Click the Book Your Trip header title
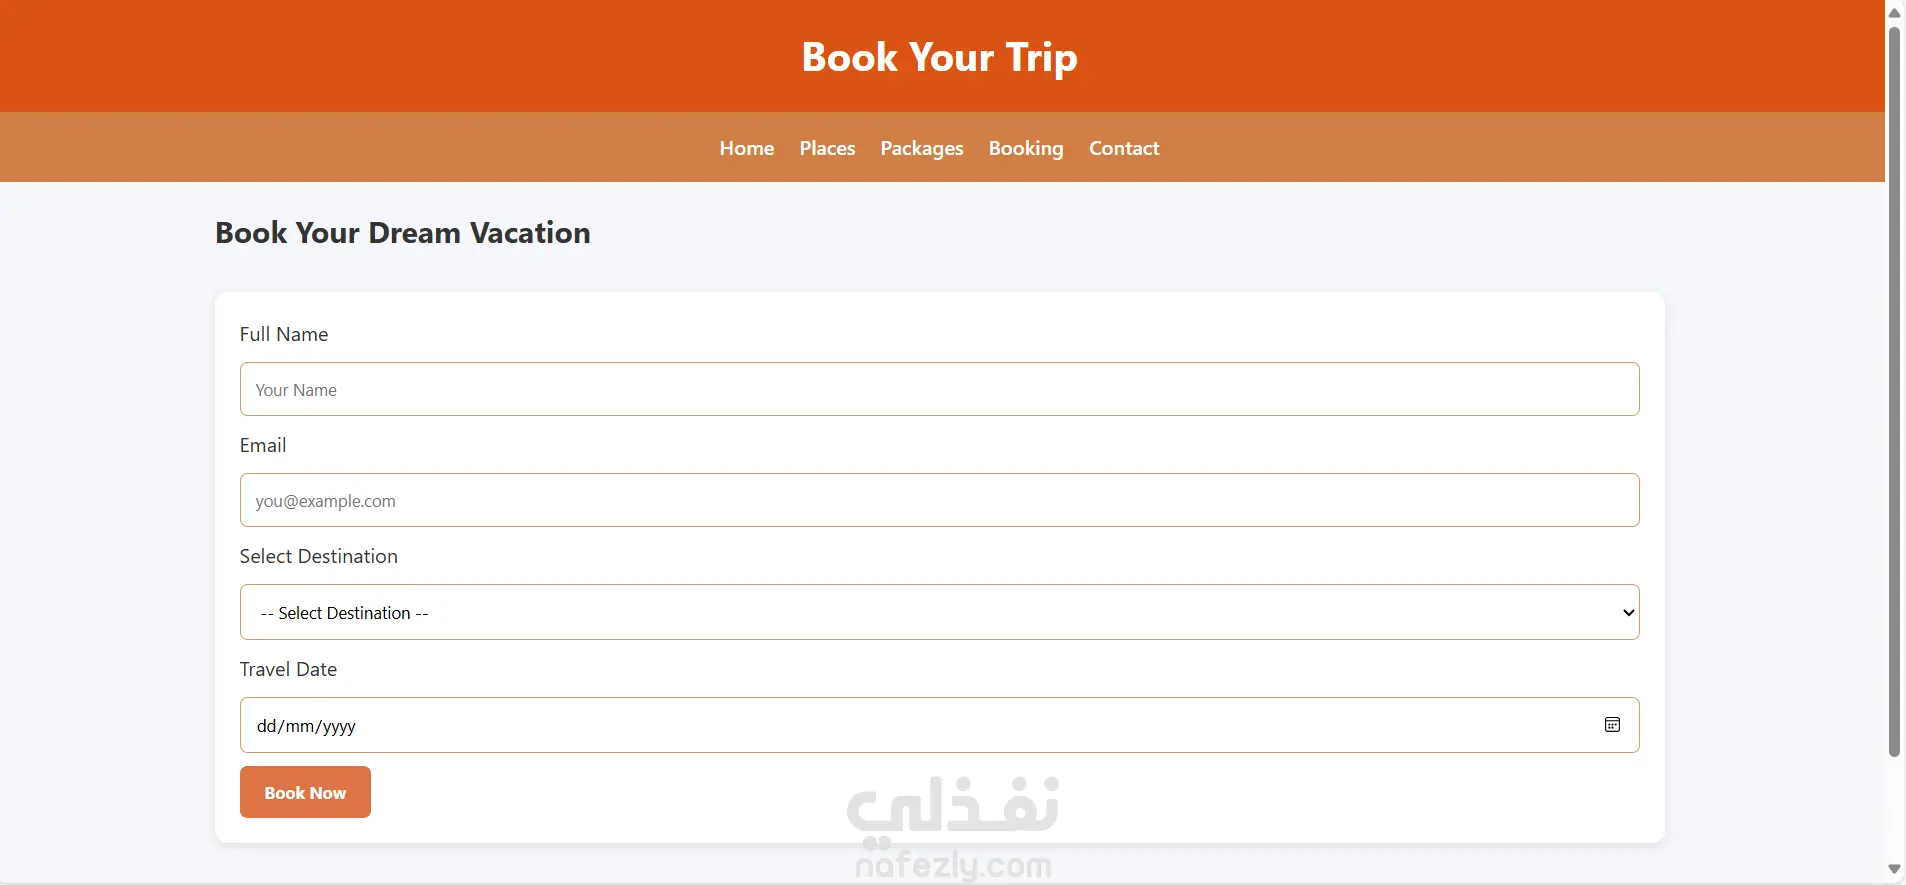This screenshot has height=885, width=1906. pyautogui.click(x=939, y=57)
